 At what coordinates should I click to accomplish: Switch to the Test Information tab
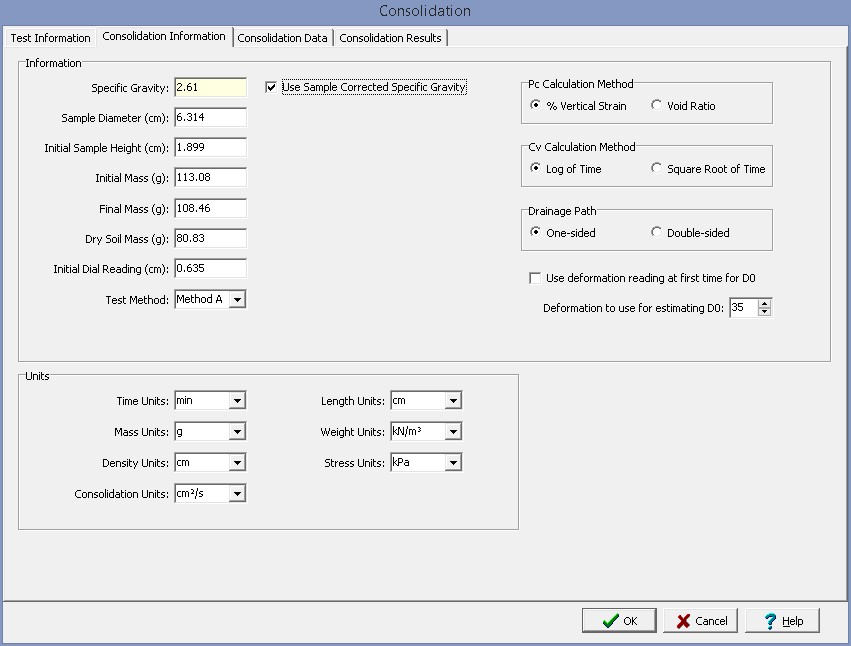(x=50, y=38)
